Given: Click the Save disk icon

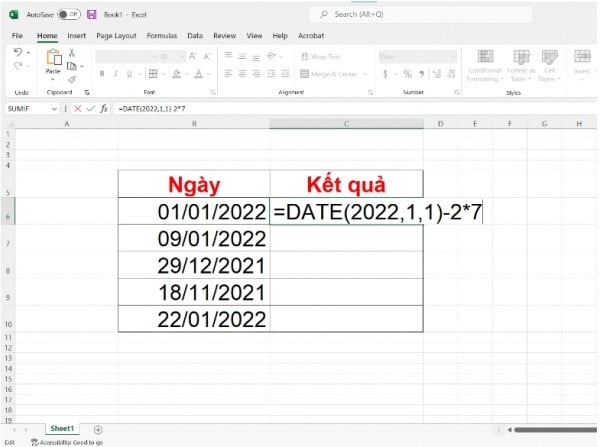Looking at the screenshot, I should click(x=91, y=15).
